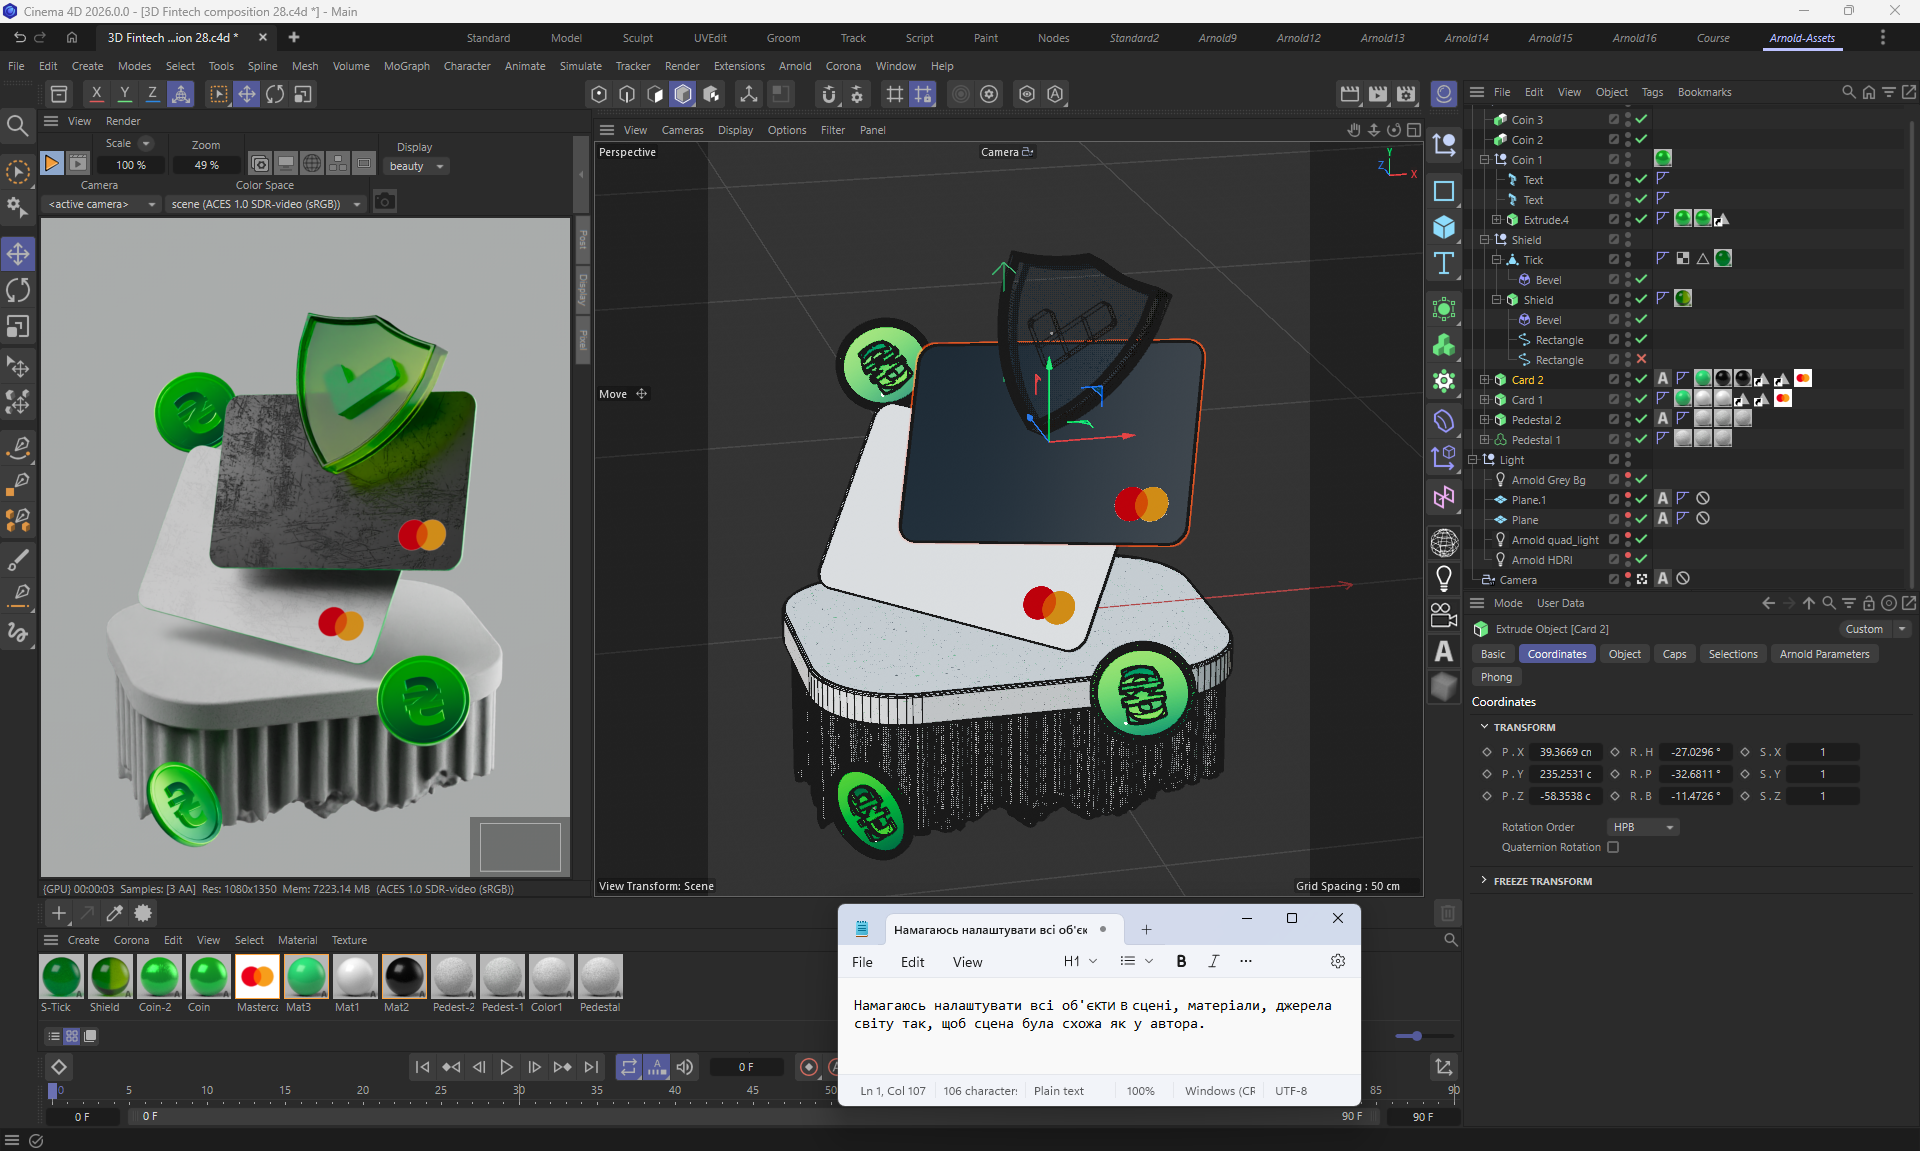Viewport: 1920px width, 1151px height.
Task: Click the Arnold Parameters button
Action: [1824, 654]
